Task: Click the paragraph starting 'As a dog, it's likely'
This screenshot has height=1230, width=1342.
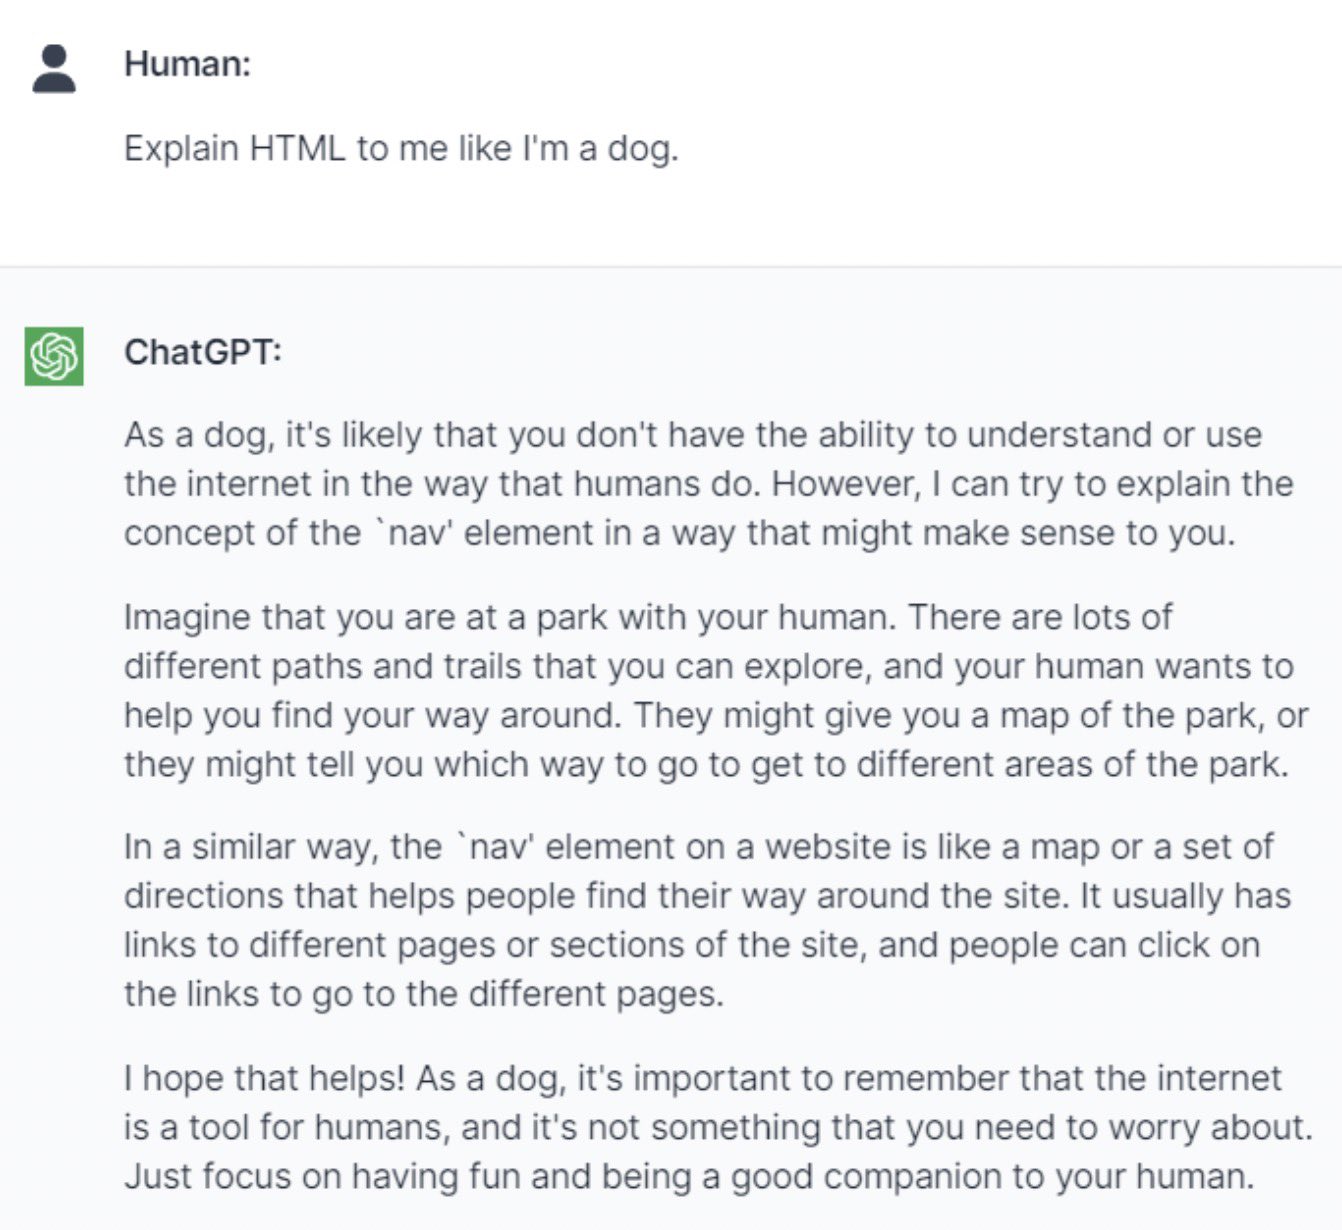Action: pos(709,484)
